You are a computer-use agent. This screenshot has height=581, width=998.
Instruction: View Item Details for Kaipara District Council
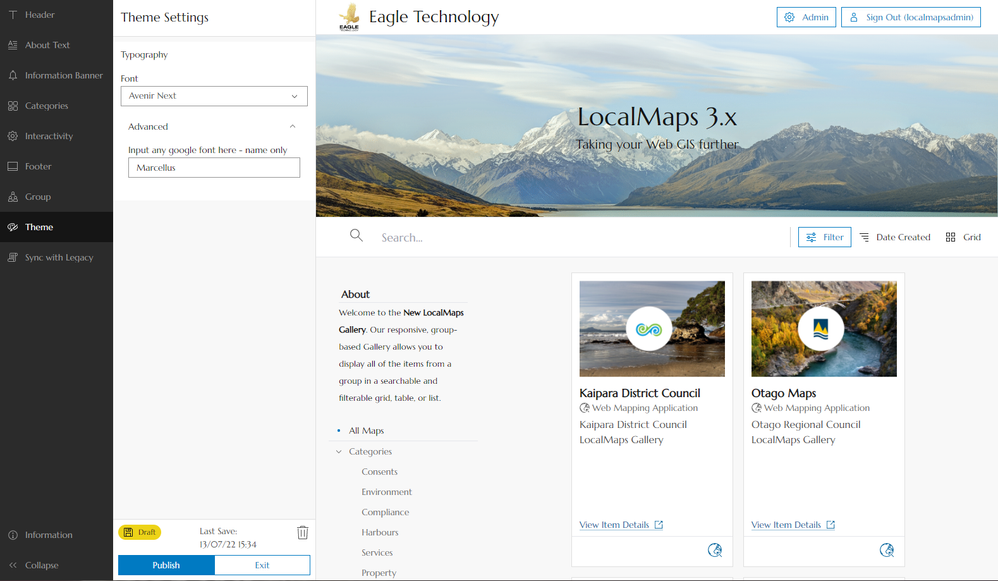coord(621,525)
